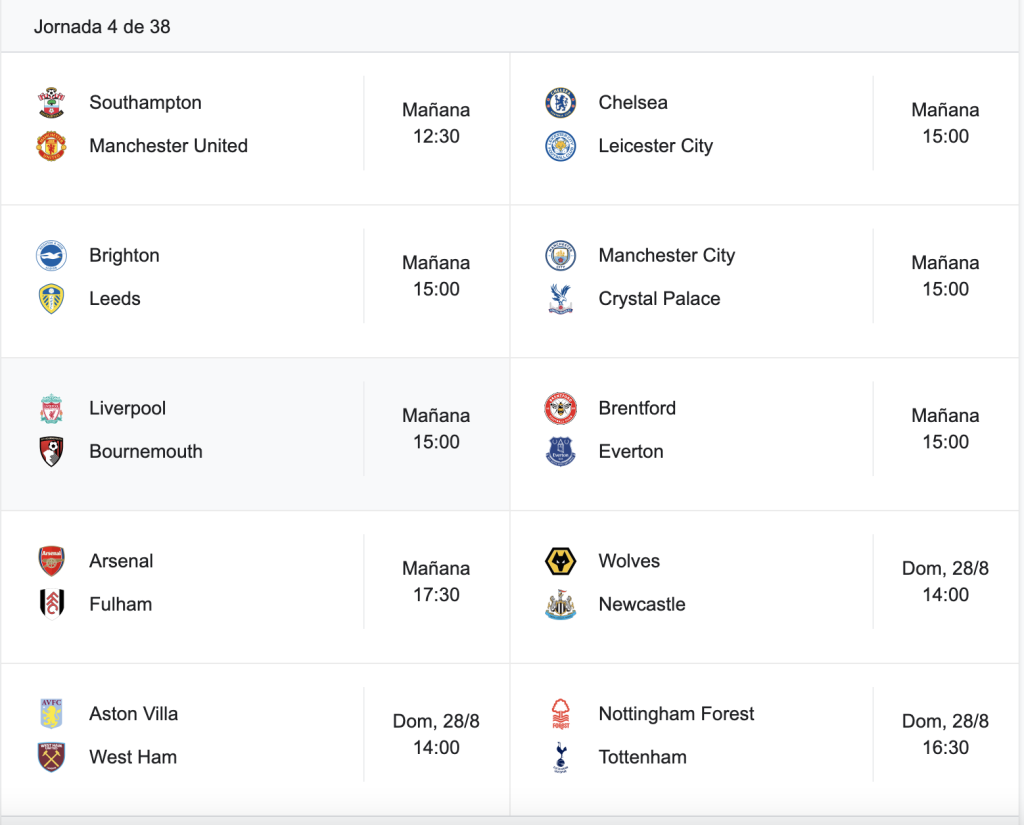Select the Aston Villa team name
Screen dimensions: 1024x825
point(133,714)
